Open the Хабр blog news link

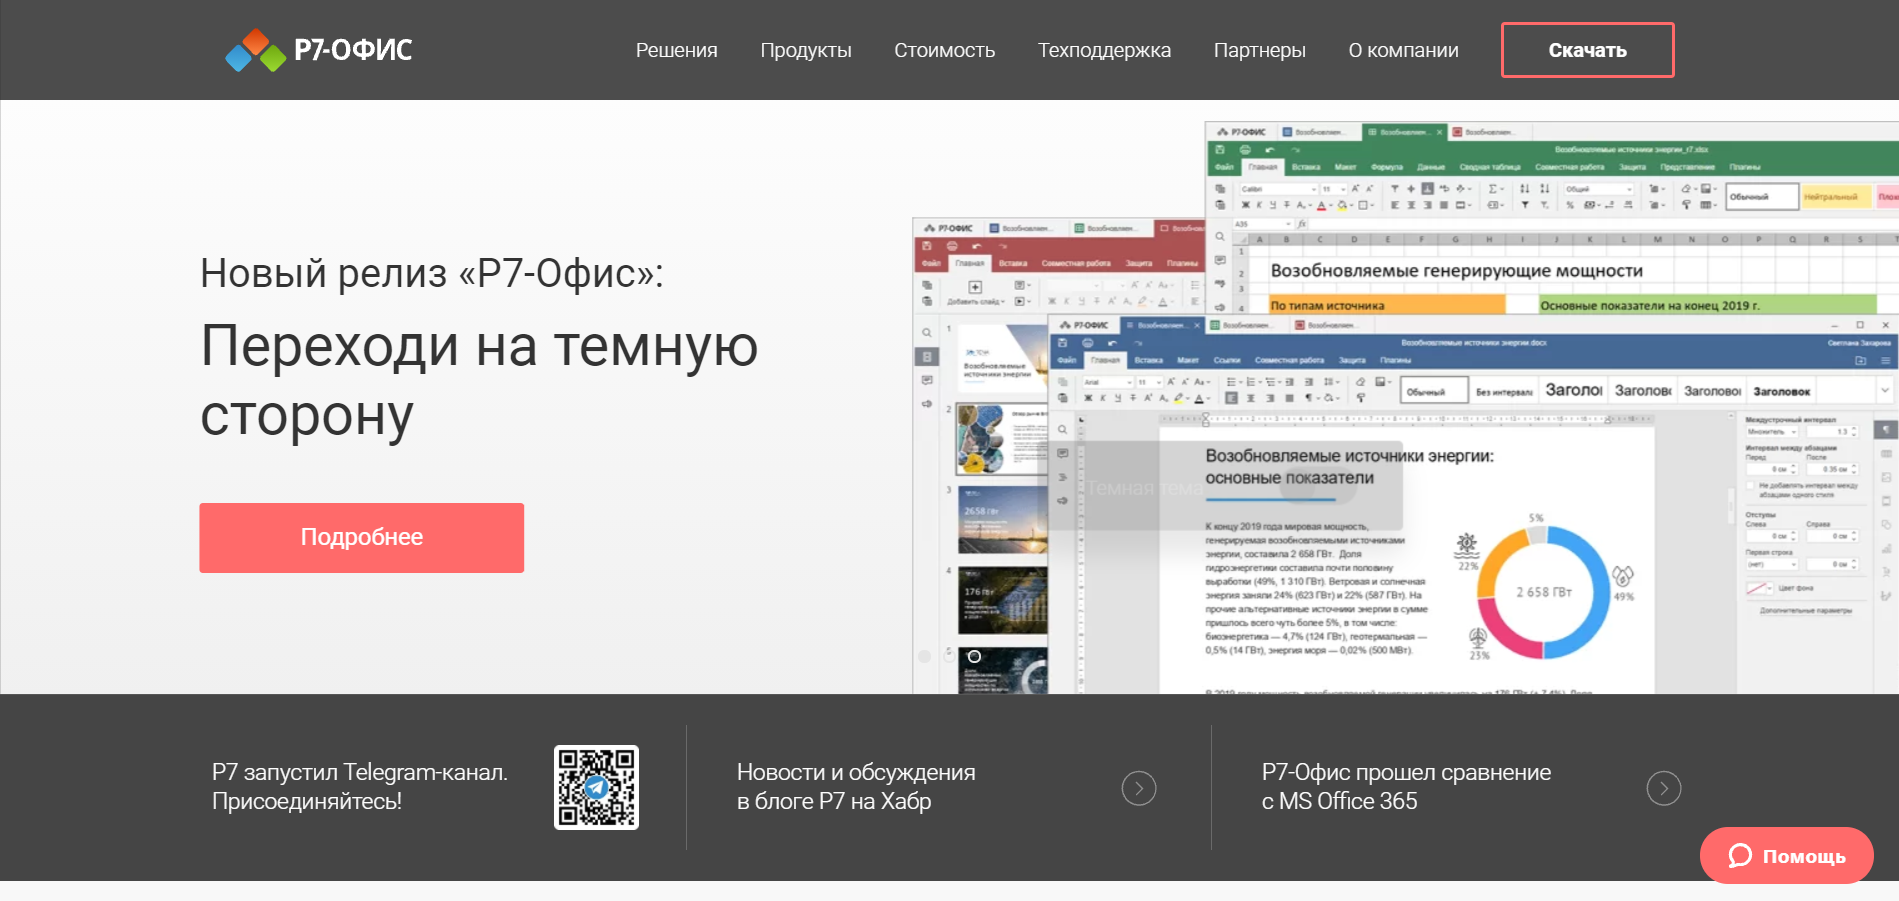[x=855, y=787]
